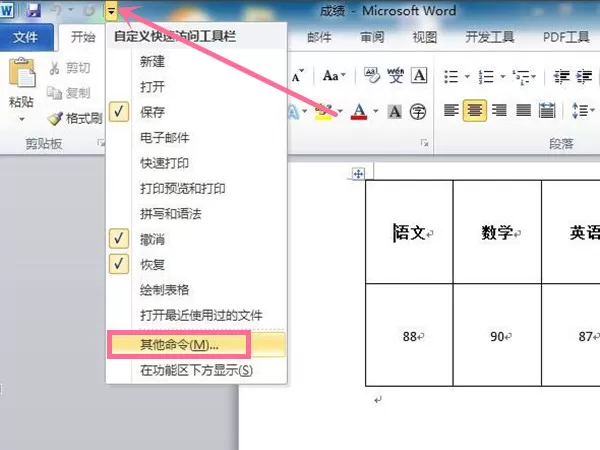This screenshot has height=450, width=600.
Task: Toggle the Customize Quick Access Toolbar dropdown button
Action: pyautogui.click(x=111, y=11)
